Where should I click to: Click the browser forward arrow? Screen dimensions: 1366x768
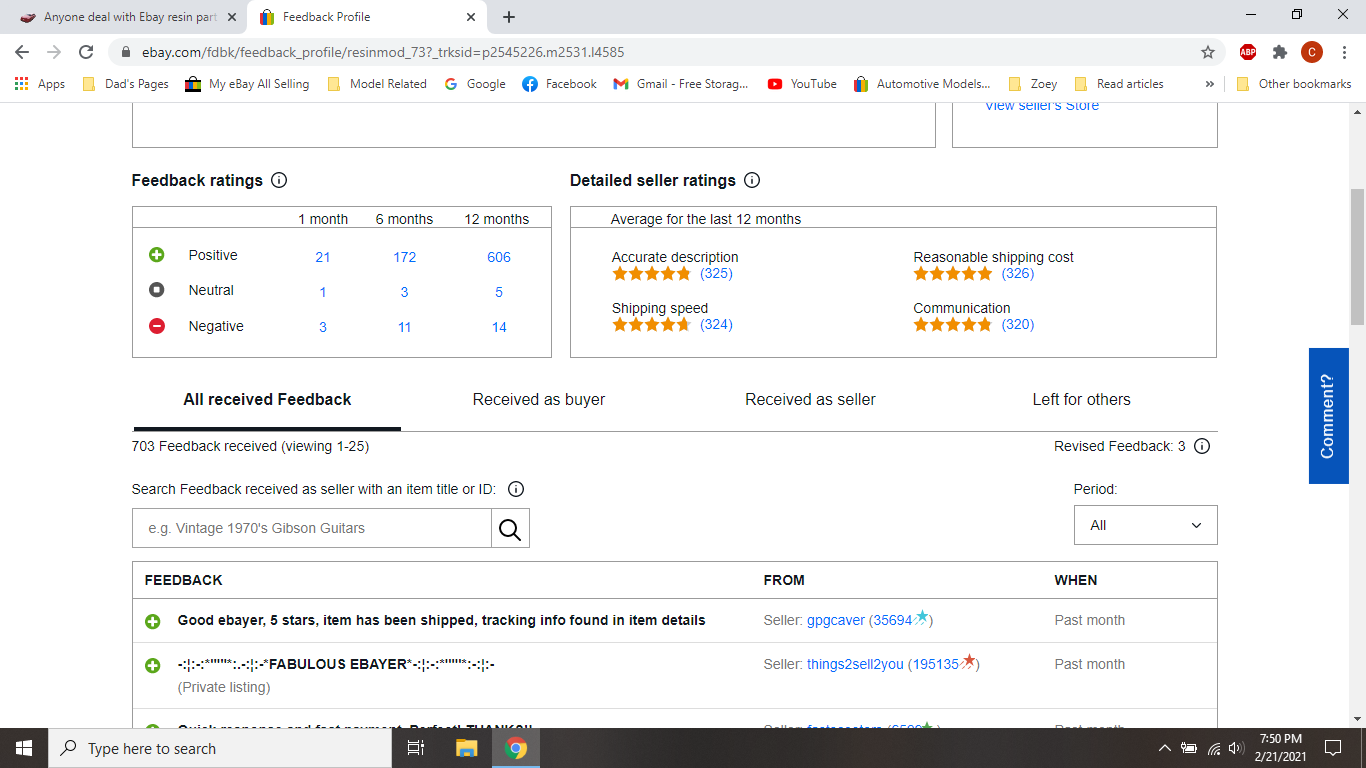coord(54,52)
